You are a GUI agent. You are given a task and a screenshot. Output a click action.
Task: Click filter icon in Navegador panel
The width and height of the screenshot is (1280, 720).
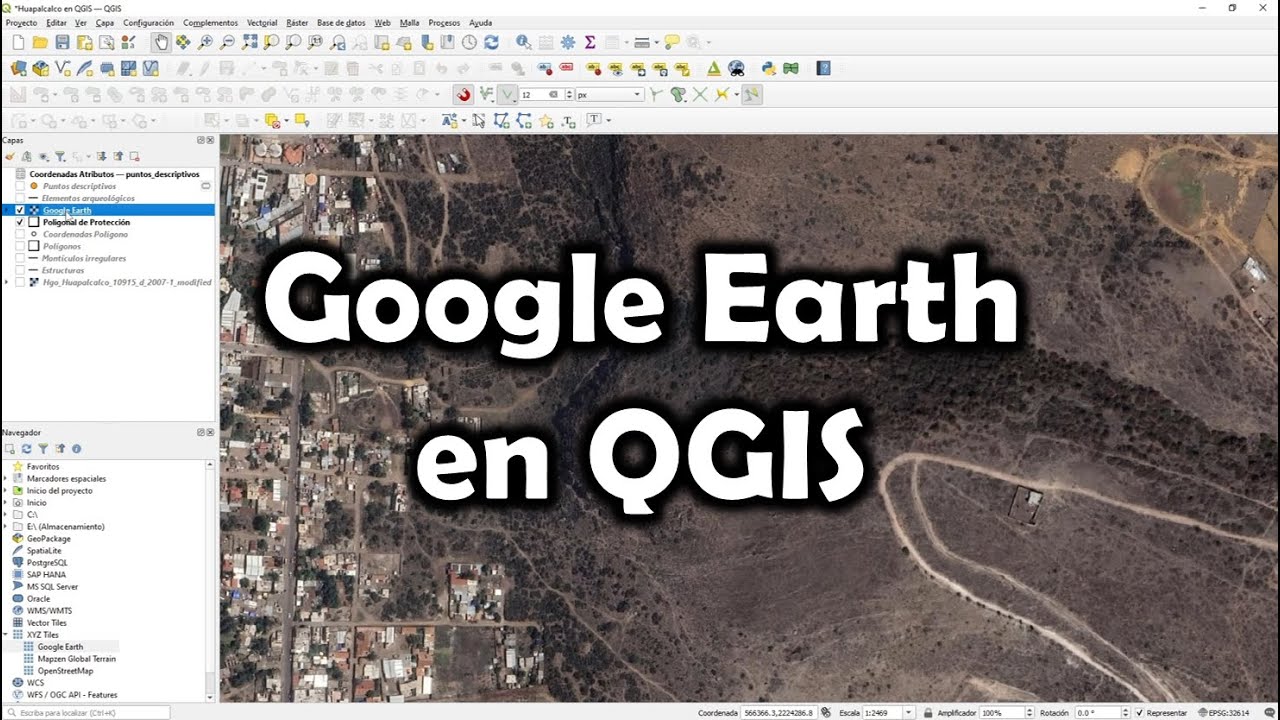pos(43,449)
